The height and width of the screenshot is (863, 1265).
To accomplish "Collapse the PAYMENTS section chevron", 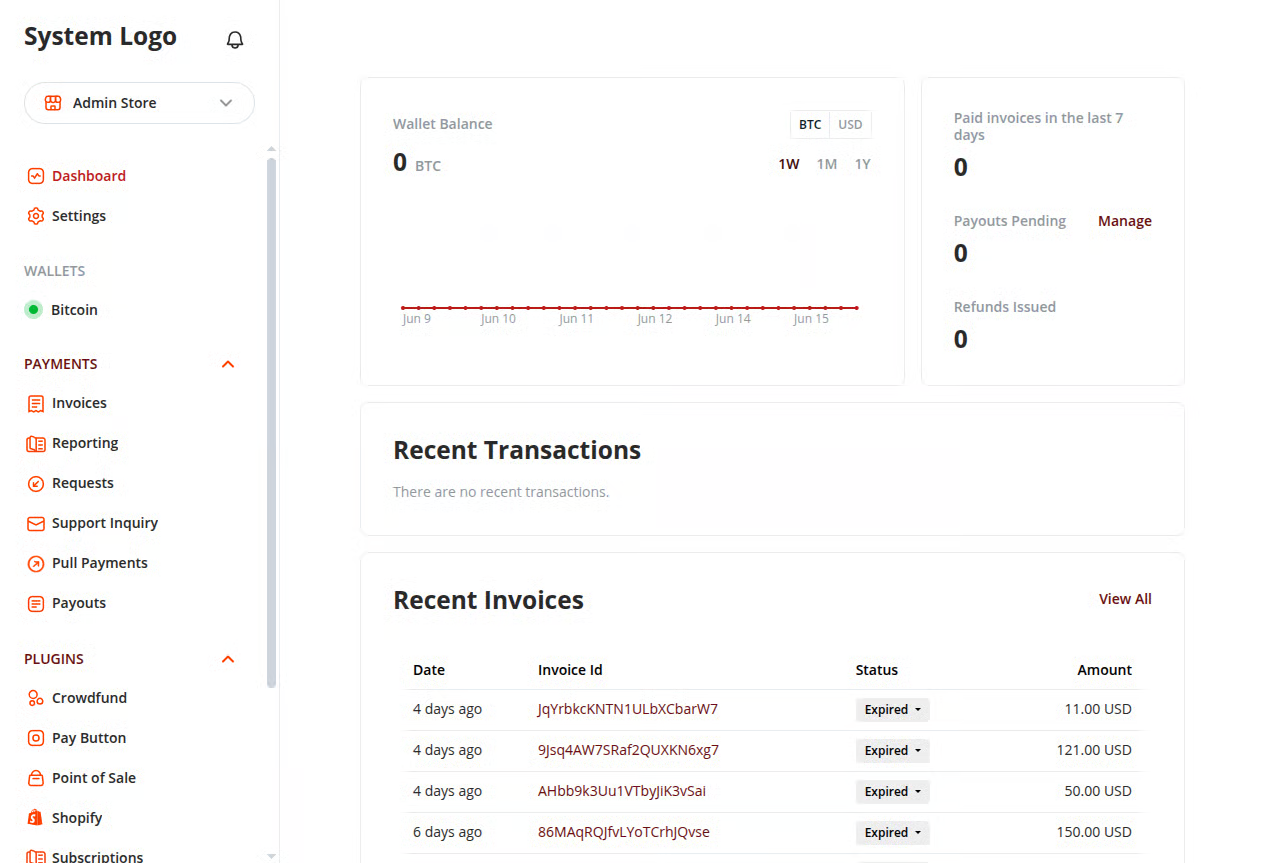I will (228, 364).
